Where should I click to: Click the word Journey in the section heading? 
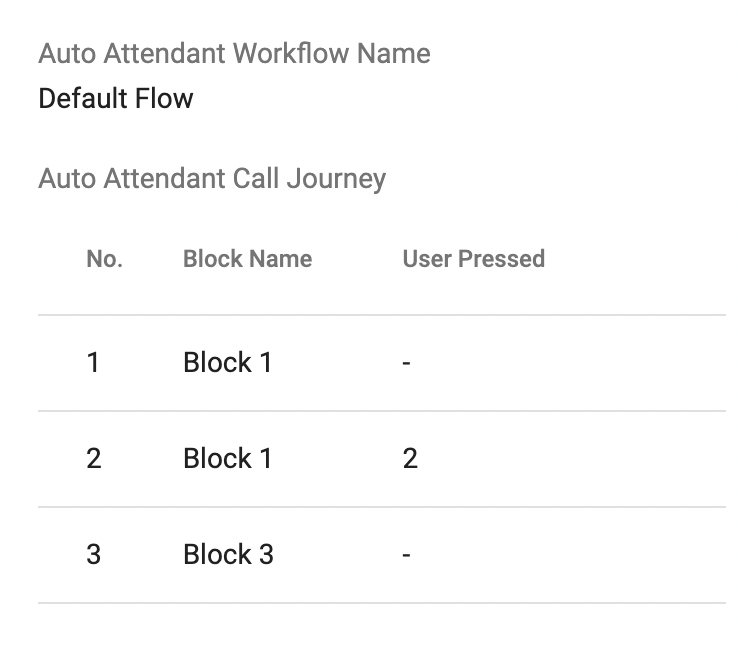tap(337, 179)
